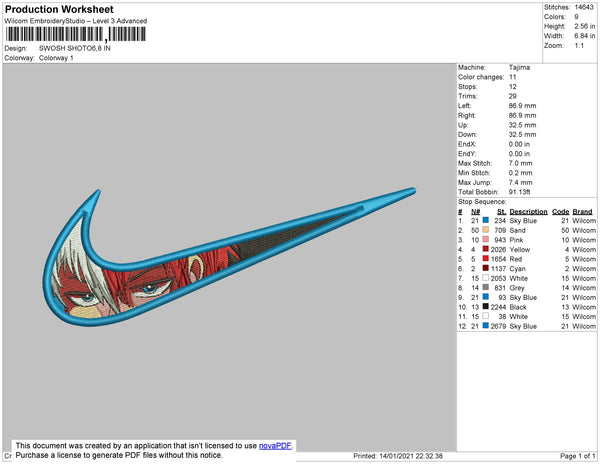Select the Black swatch in stop row 10
600x464 pixels.
pyautogui.click(x=486, y=306)
